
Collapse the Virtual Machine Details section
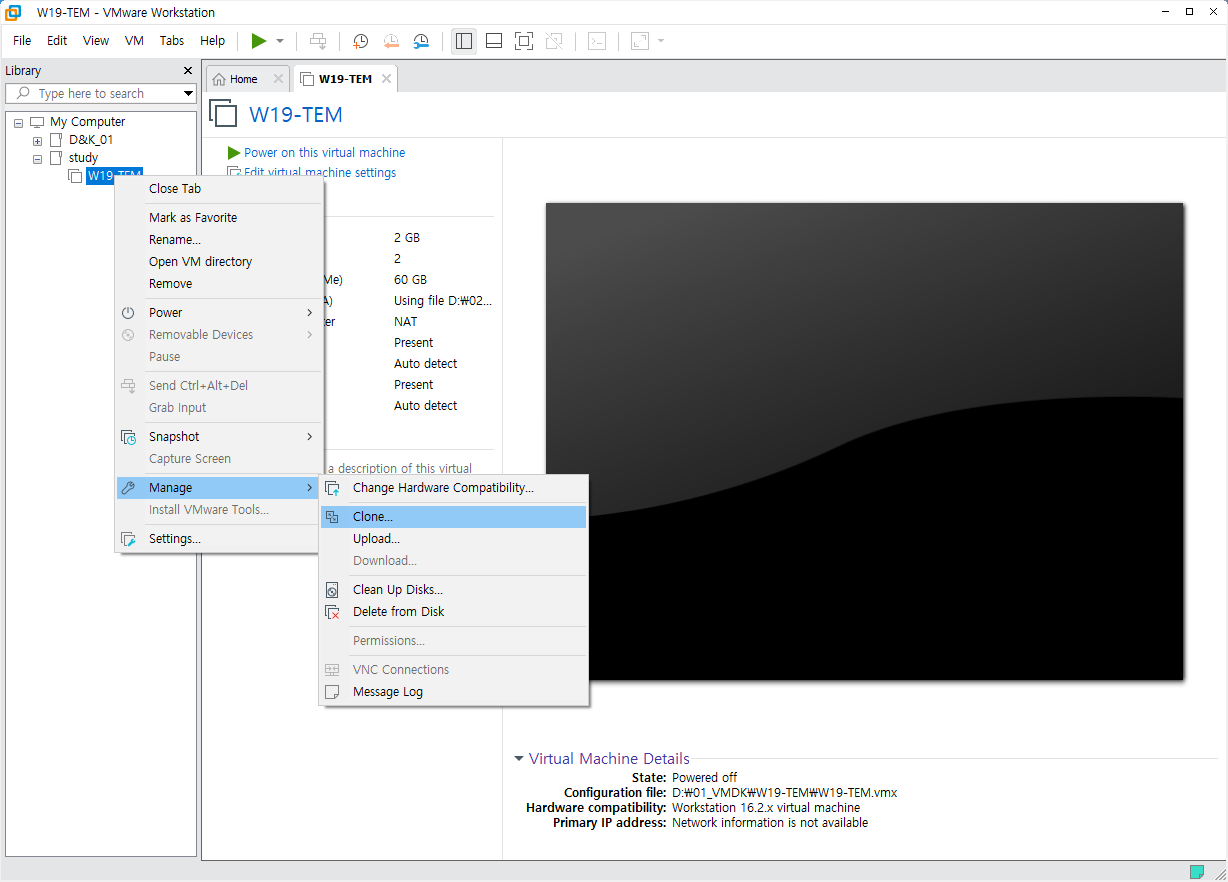pyautogui.click(x=519, y=759)
